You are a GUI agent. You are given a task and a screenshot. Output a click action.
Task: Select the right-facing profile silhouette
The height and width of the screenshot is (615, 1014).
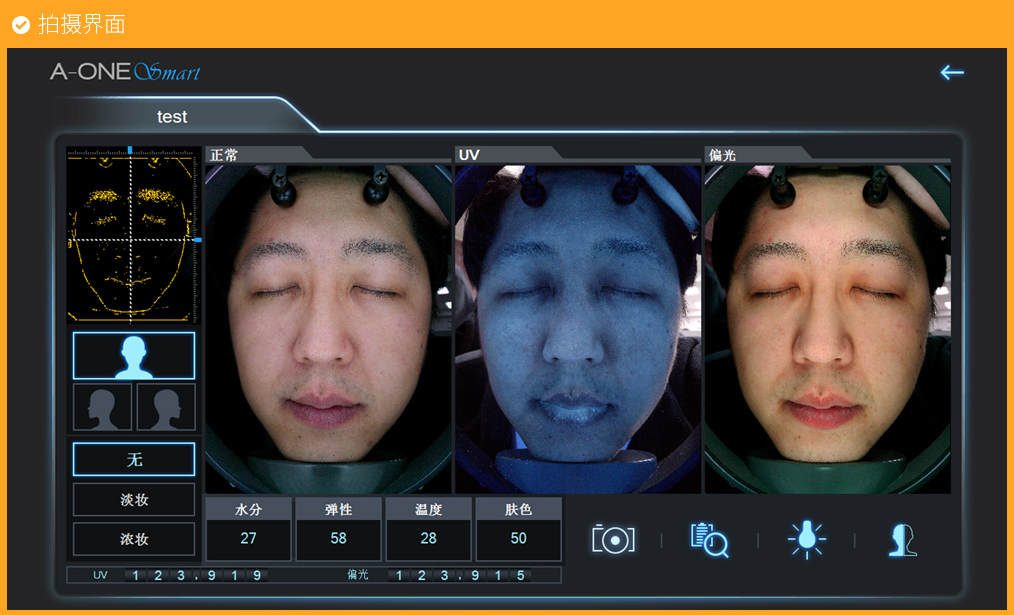pos(166,407)
